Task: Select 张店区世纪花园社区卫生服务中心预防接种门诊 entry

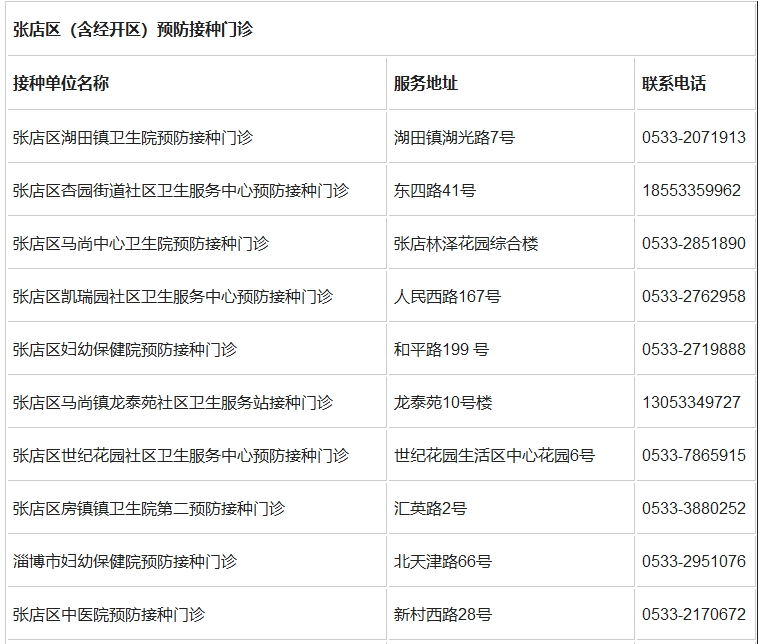Action: (x=180, y=455)
